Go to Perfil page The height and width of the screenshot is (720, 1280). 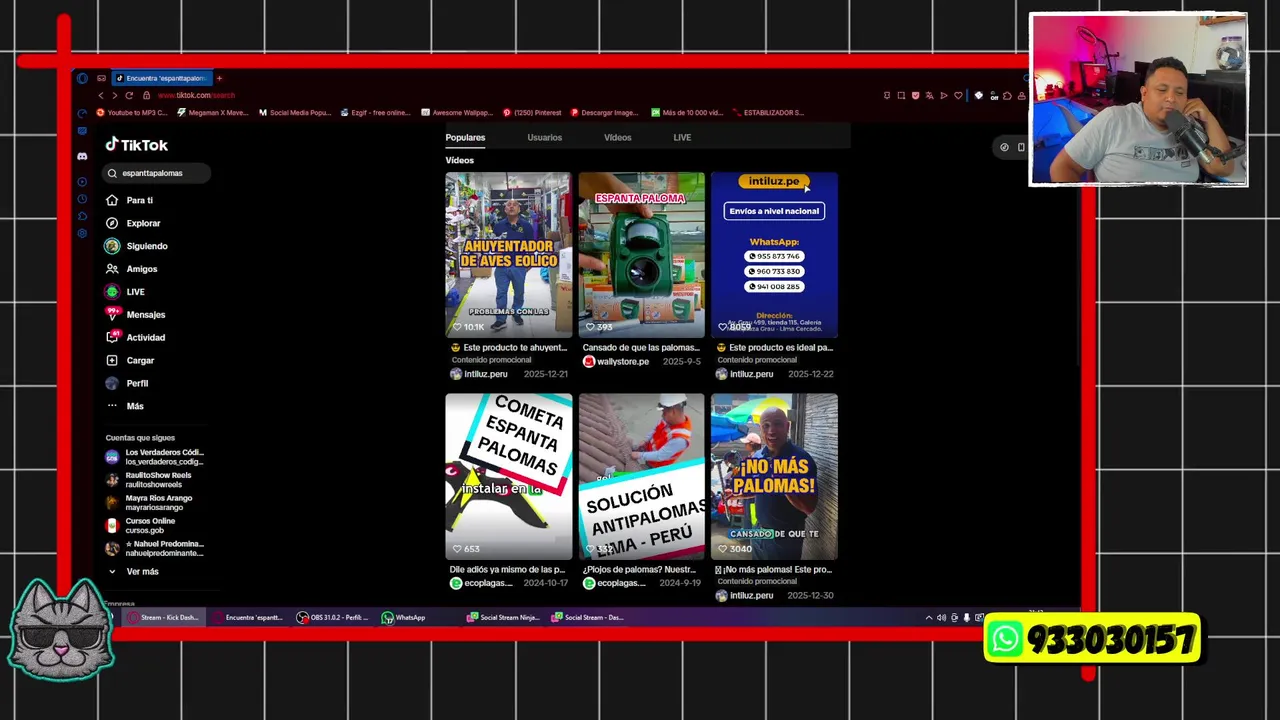coord(127,383)
